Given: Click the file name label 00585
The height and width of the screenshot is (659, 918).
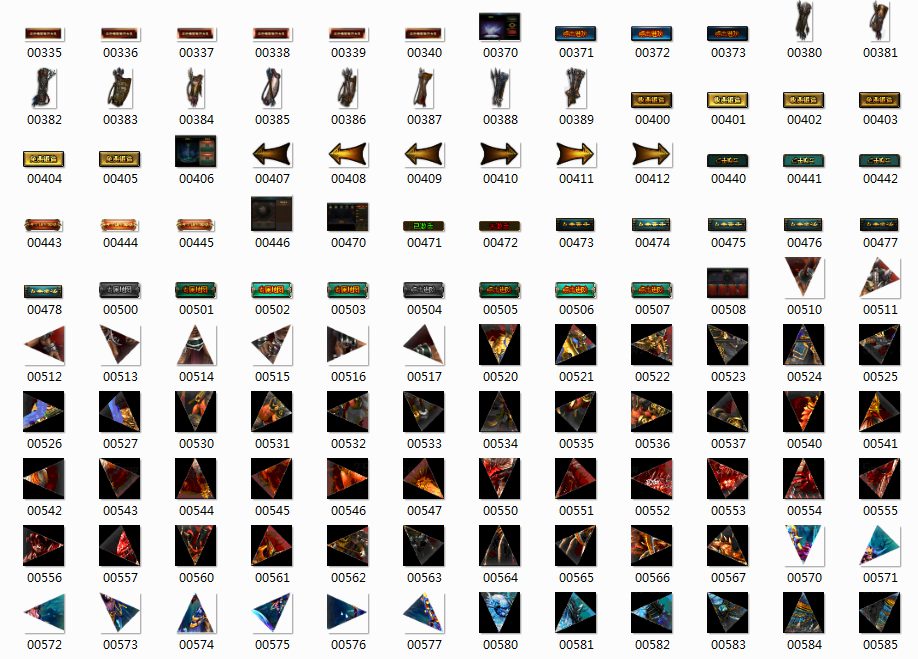Looking at the screenshot, I should pyautogui.click(x=880, y=645).
